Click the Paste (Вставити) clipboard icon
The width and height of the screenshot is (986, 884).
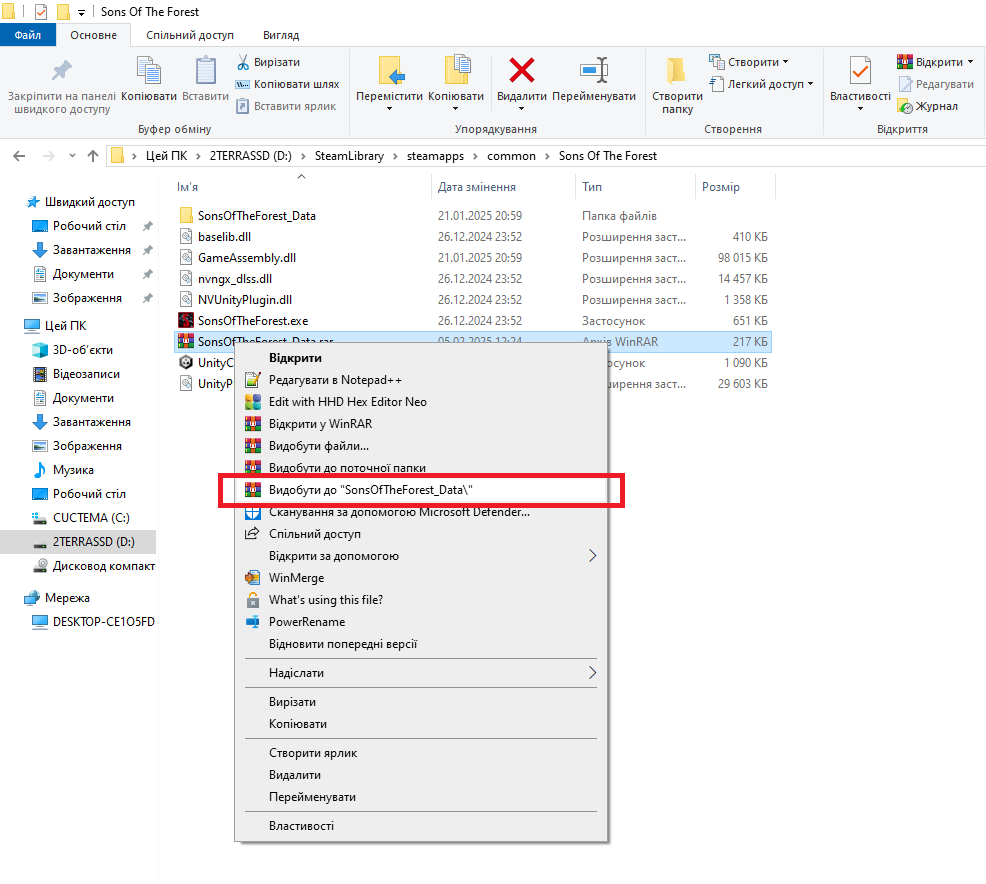click(x=205, y=70)
